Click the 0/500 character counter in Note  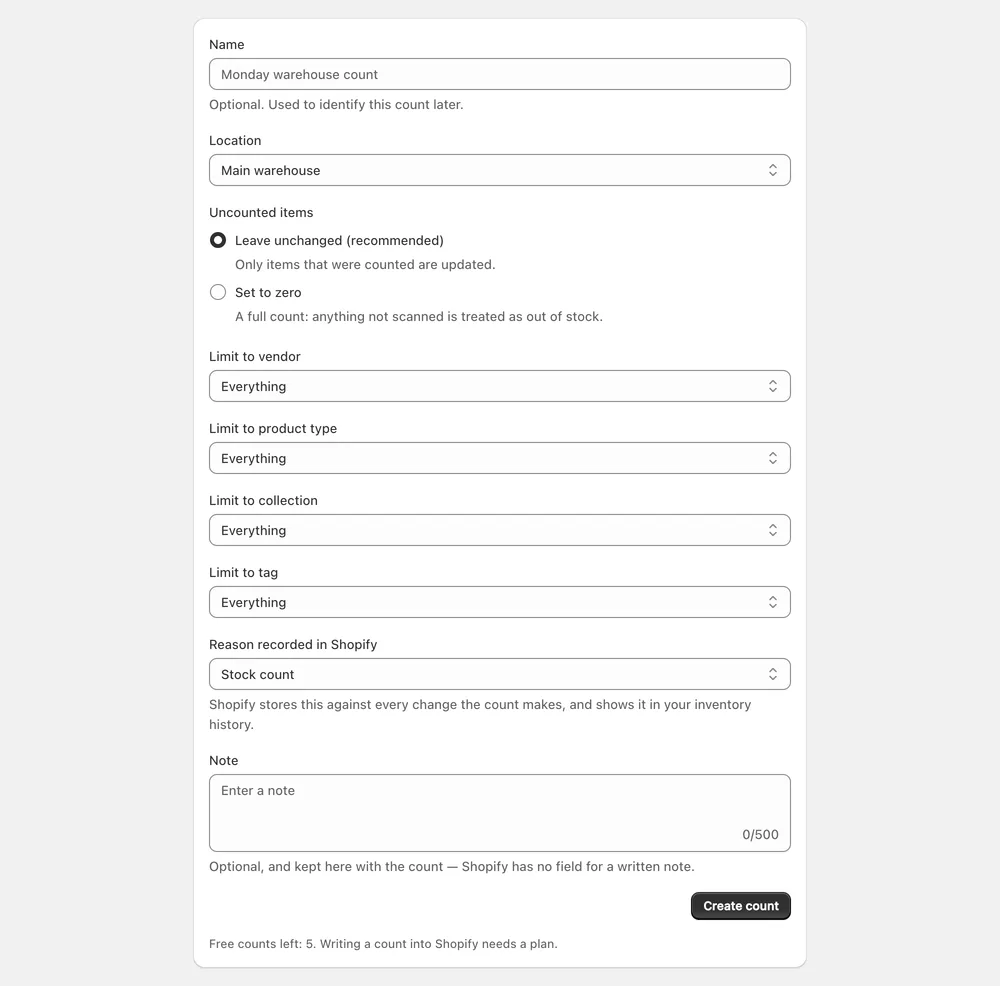(760, 835)
